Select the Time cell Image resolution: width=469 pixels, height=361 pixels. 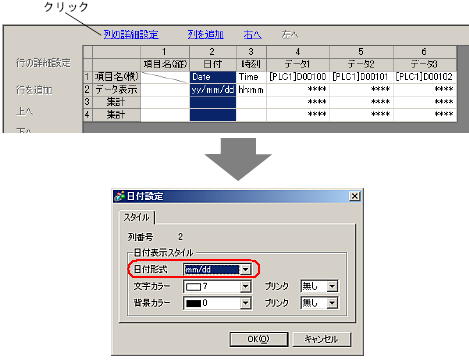tap(251, 77)
